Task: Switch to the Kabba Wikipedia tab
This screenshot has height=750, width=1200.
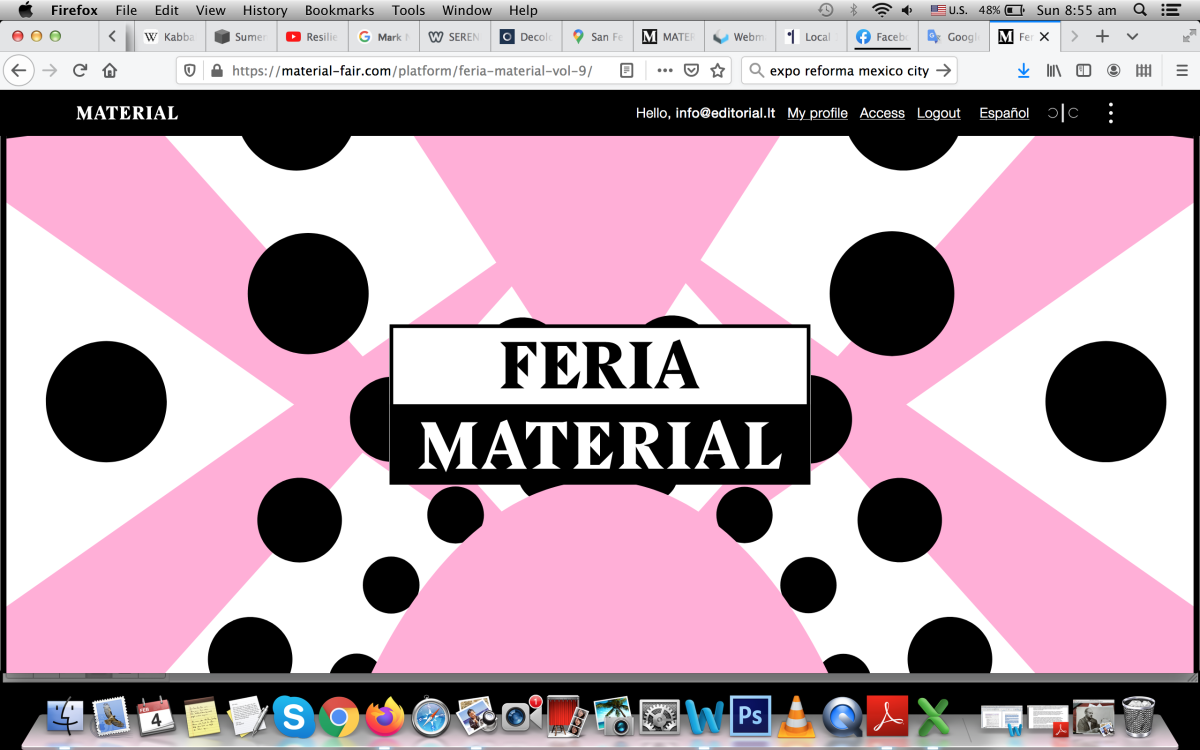Action: pos(169,37)
